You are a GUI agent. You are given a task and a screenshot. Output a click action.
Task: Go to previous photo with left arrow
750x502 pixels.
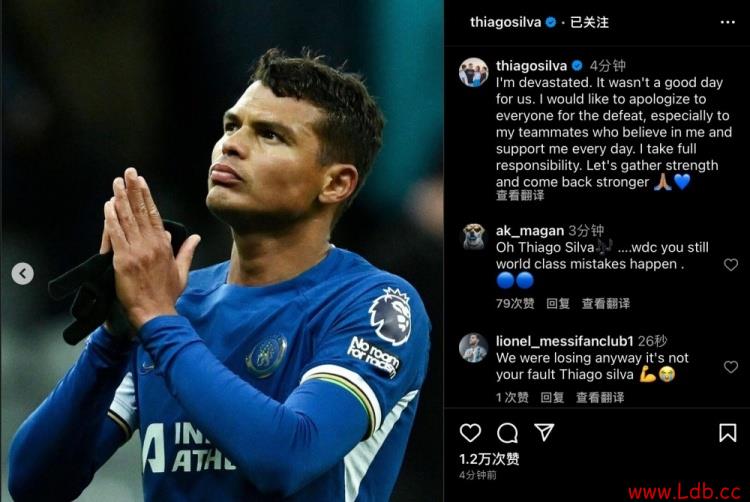22,273
